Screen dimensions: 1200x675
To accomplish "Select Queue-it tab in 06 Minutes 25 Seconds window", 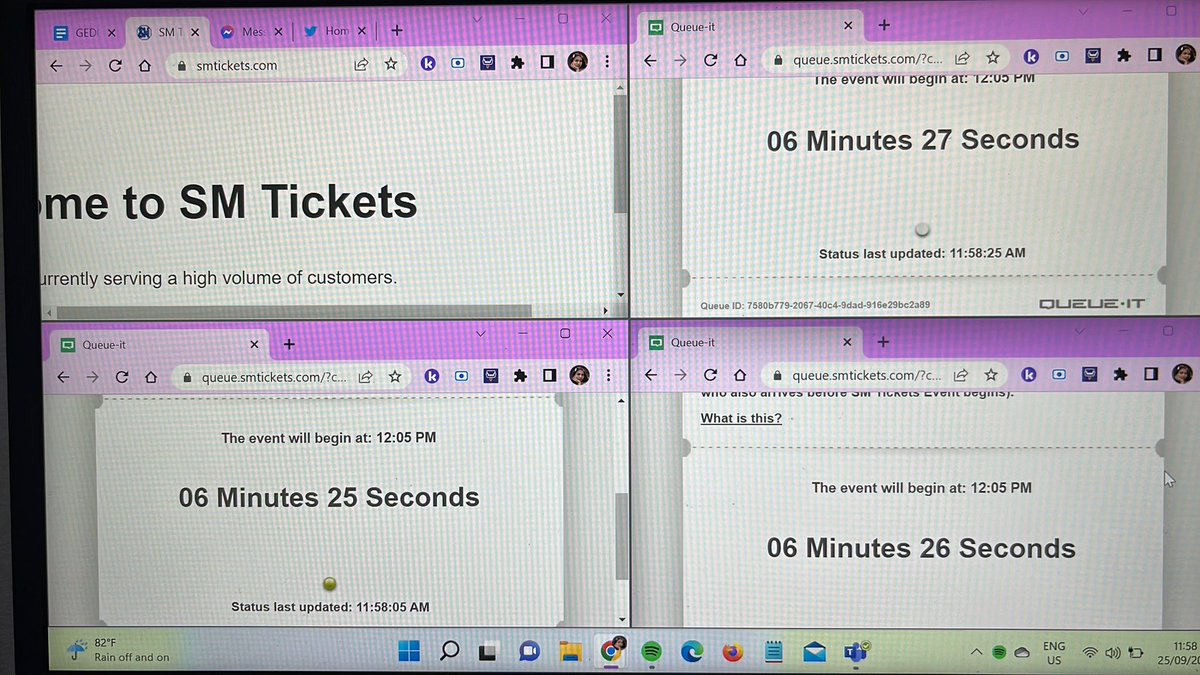I will (160, 344).
